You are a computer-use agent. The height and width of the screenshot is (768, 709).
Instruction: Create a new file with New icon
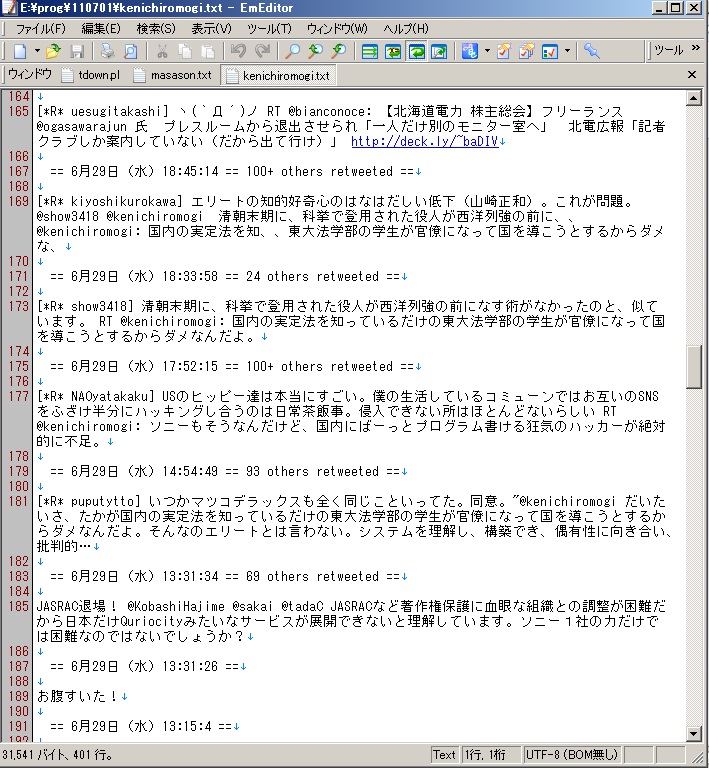point(20,51)
